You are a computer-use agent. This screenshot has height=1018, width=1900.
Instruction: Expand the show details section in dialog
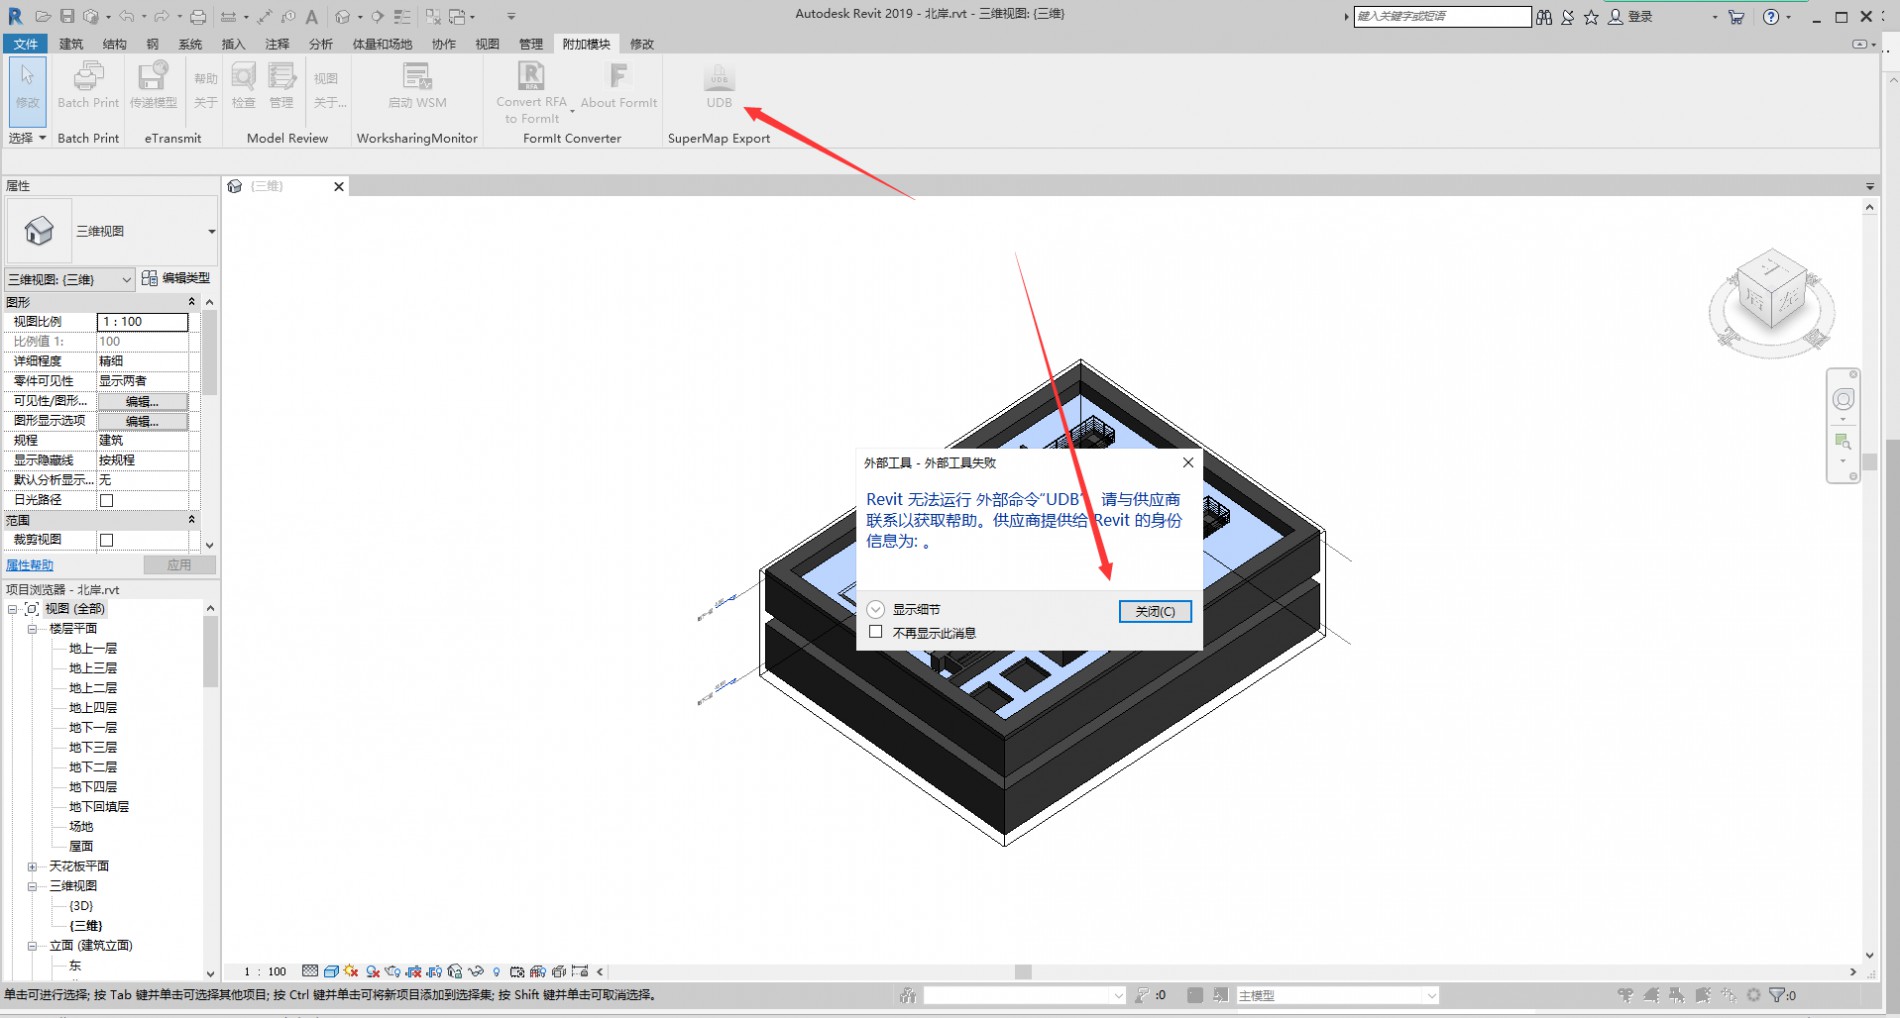point(876,609)
